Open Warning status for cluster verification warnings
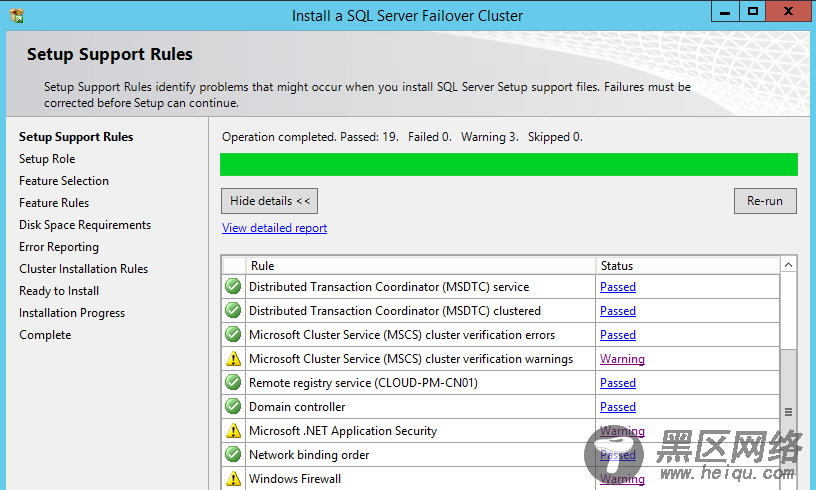The height and width of the screenshot is (490, 816). click(x=622, y=359)
